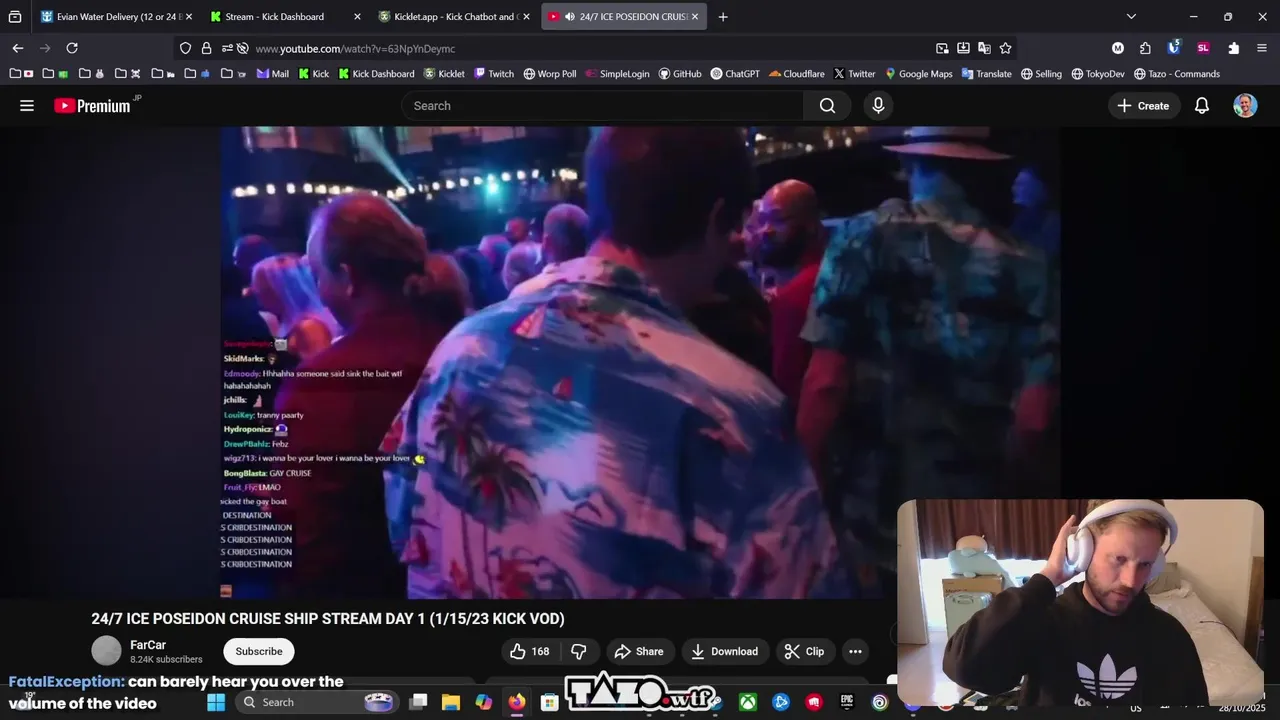Open the Cloudflare bookmark
1280x720 pixels.
797,74
